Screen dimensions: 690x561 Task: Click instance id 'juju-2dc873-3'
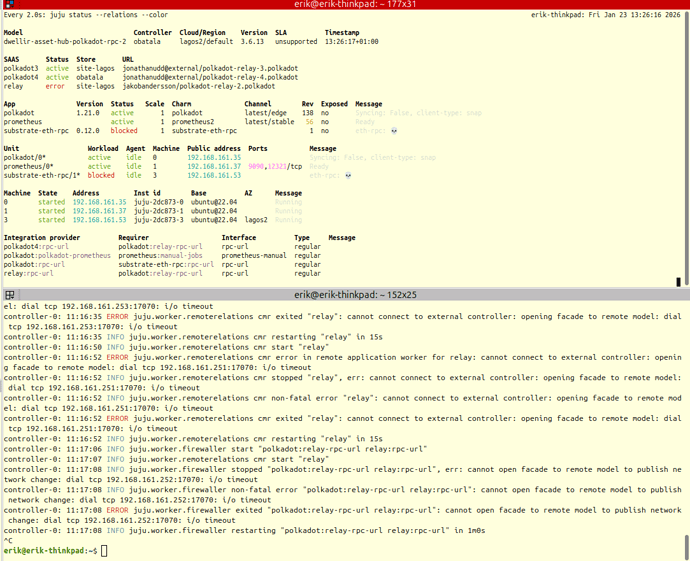tap(158, 220)
